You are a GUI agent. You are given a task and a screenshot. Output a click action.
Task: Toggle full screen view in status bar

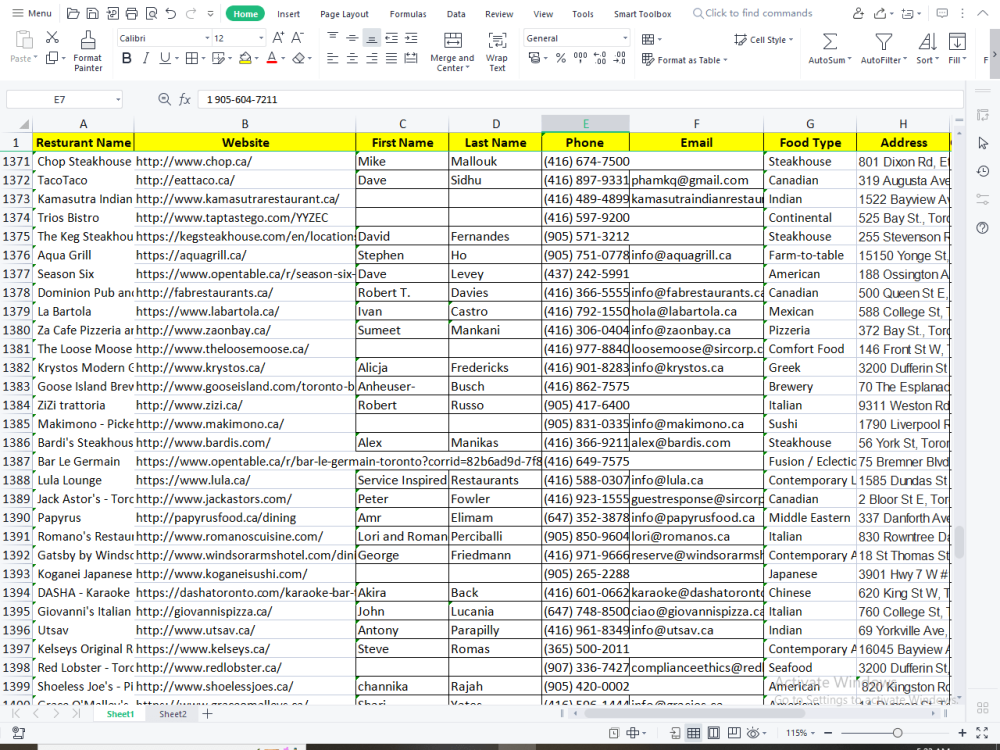point(982,733)
